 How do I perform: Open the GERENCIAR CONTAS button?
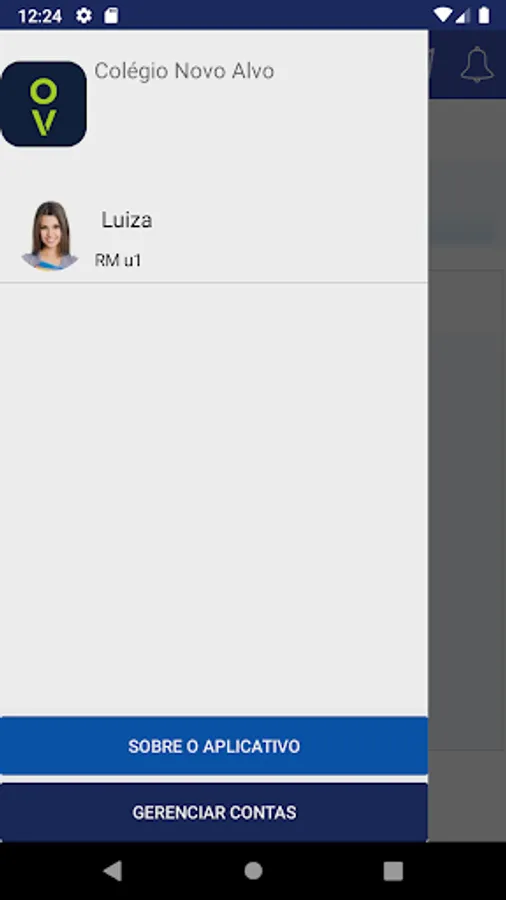coord(214,812)
